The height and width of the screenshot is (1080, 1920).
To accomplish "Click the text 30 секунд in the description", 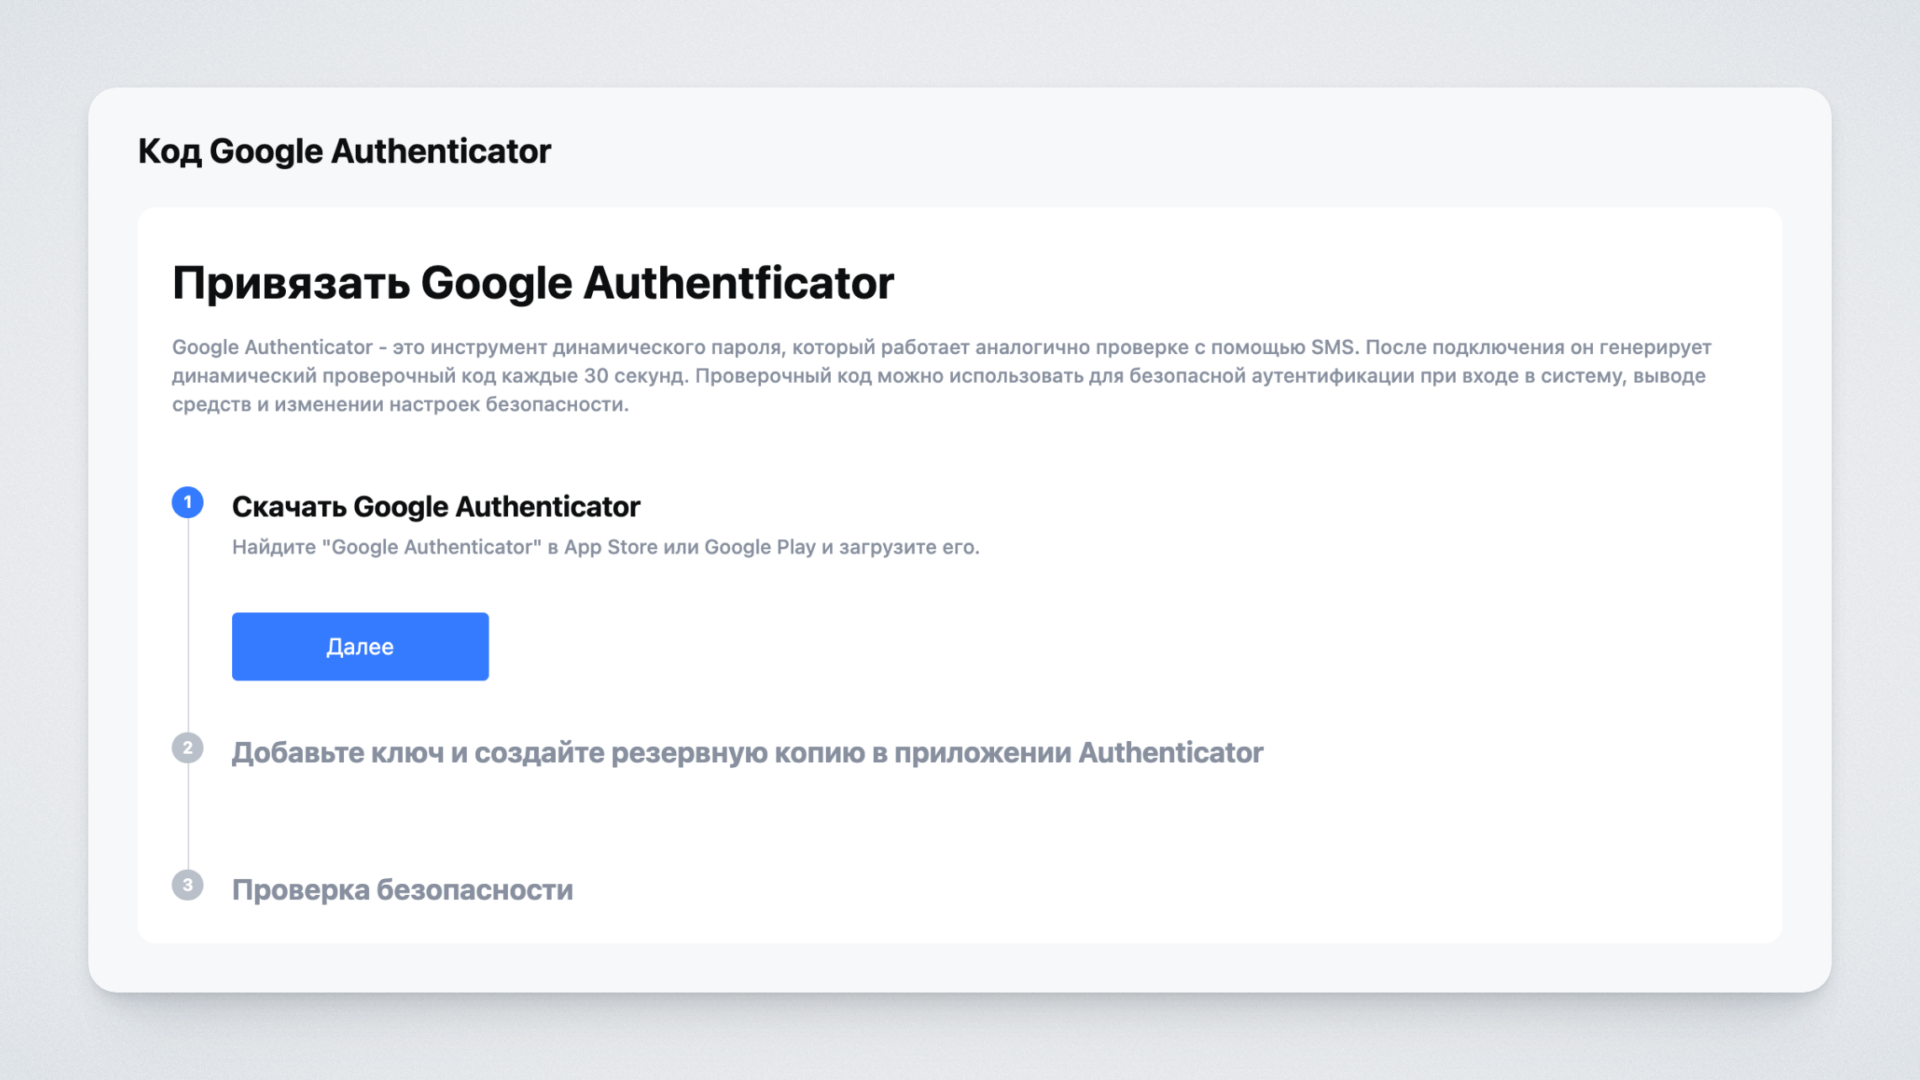I will pyautogui.click(x=635, y=376).
